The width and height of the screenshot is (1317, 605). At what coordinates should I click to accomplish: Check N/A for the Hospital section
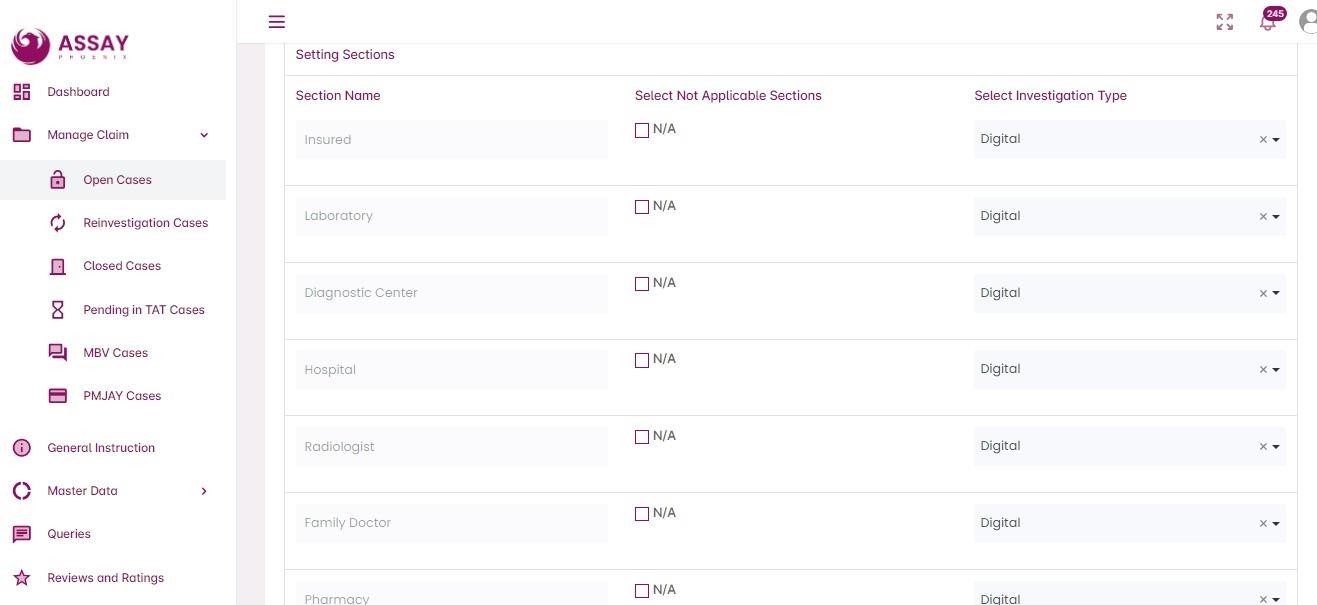tap(642, 360)
